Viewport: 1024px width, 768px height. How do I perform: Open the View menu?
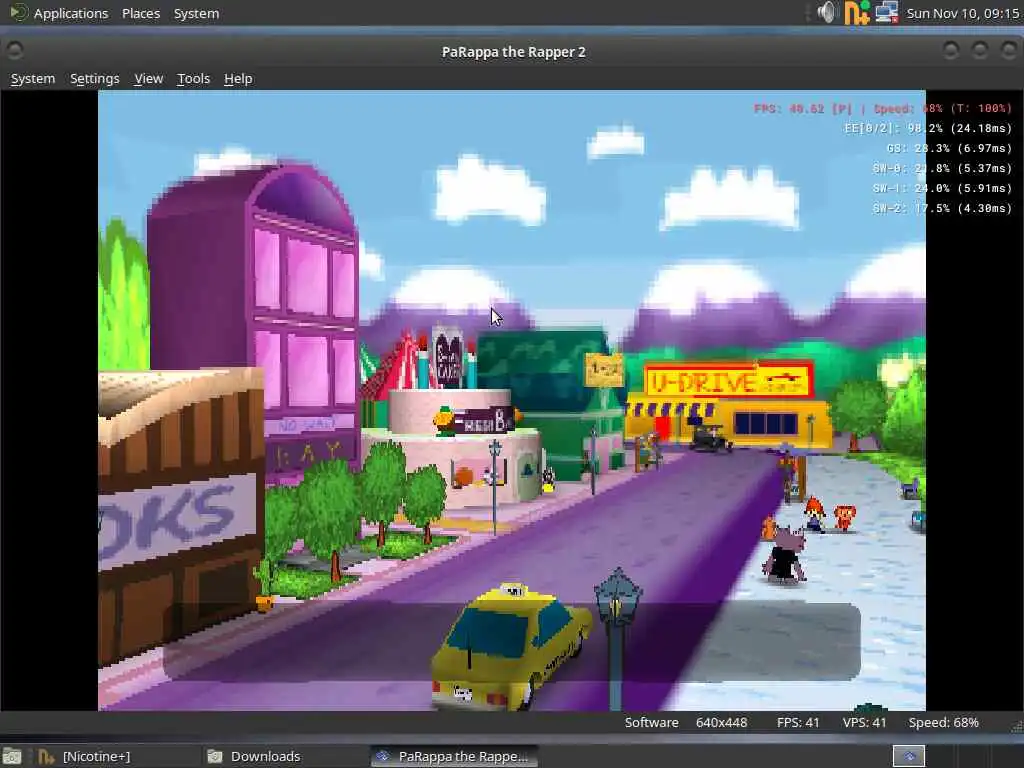point(148,78)
